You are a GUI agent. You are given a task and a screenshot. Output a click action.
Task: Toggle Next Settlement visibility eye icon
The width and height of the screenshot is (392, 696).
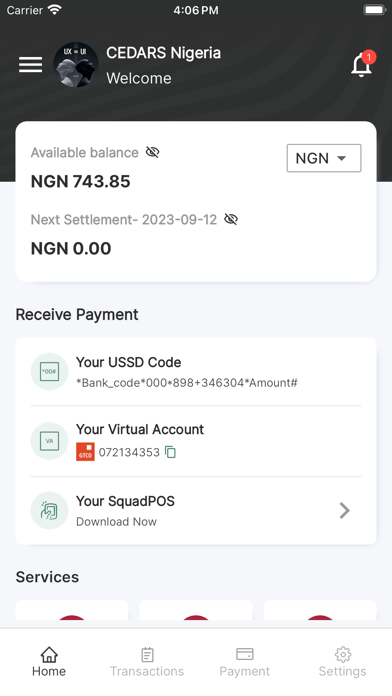[x=231, y=219]
